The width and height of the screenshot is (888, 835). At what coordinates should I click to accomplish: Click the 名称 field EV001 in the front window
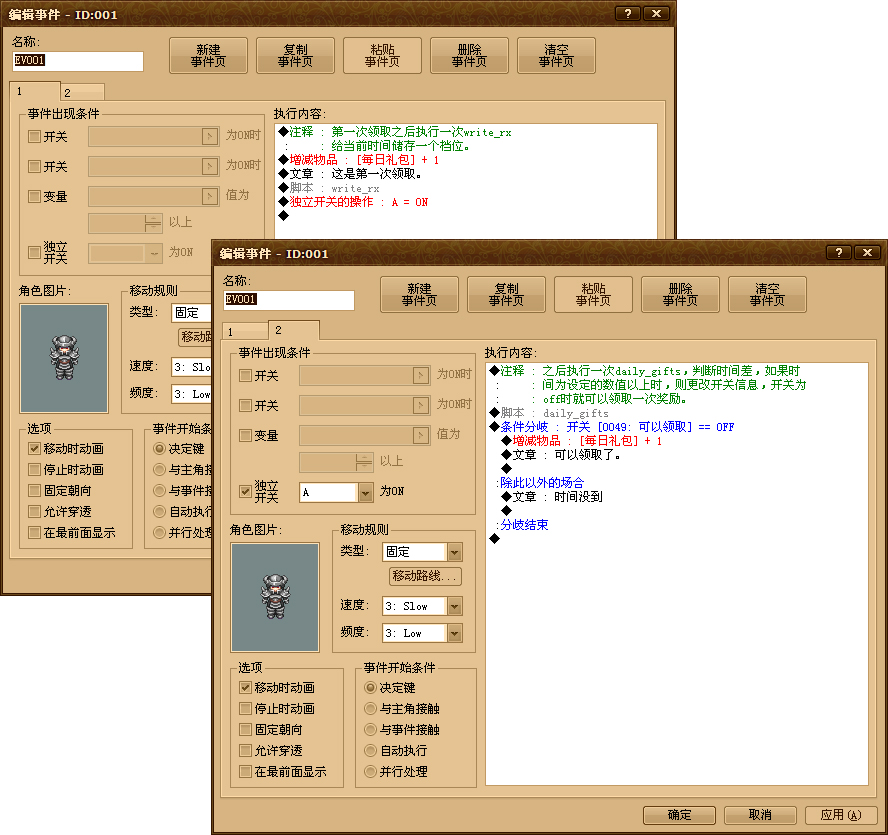[x=289, y=300]
